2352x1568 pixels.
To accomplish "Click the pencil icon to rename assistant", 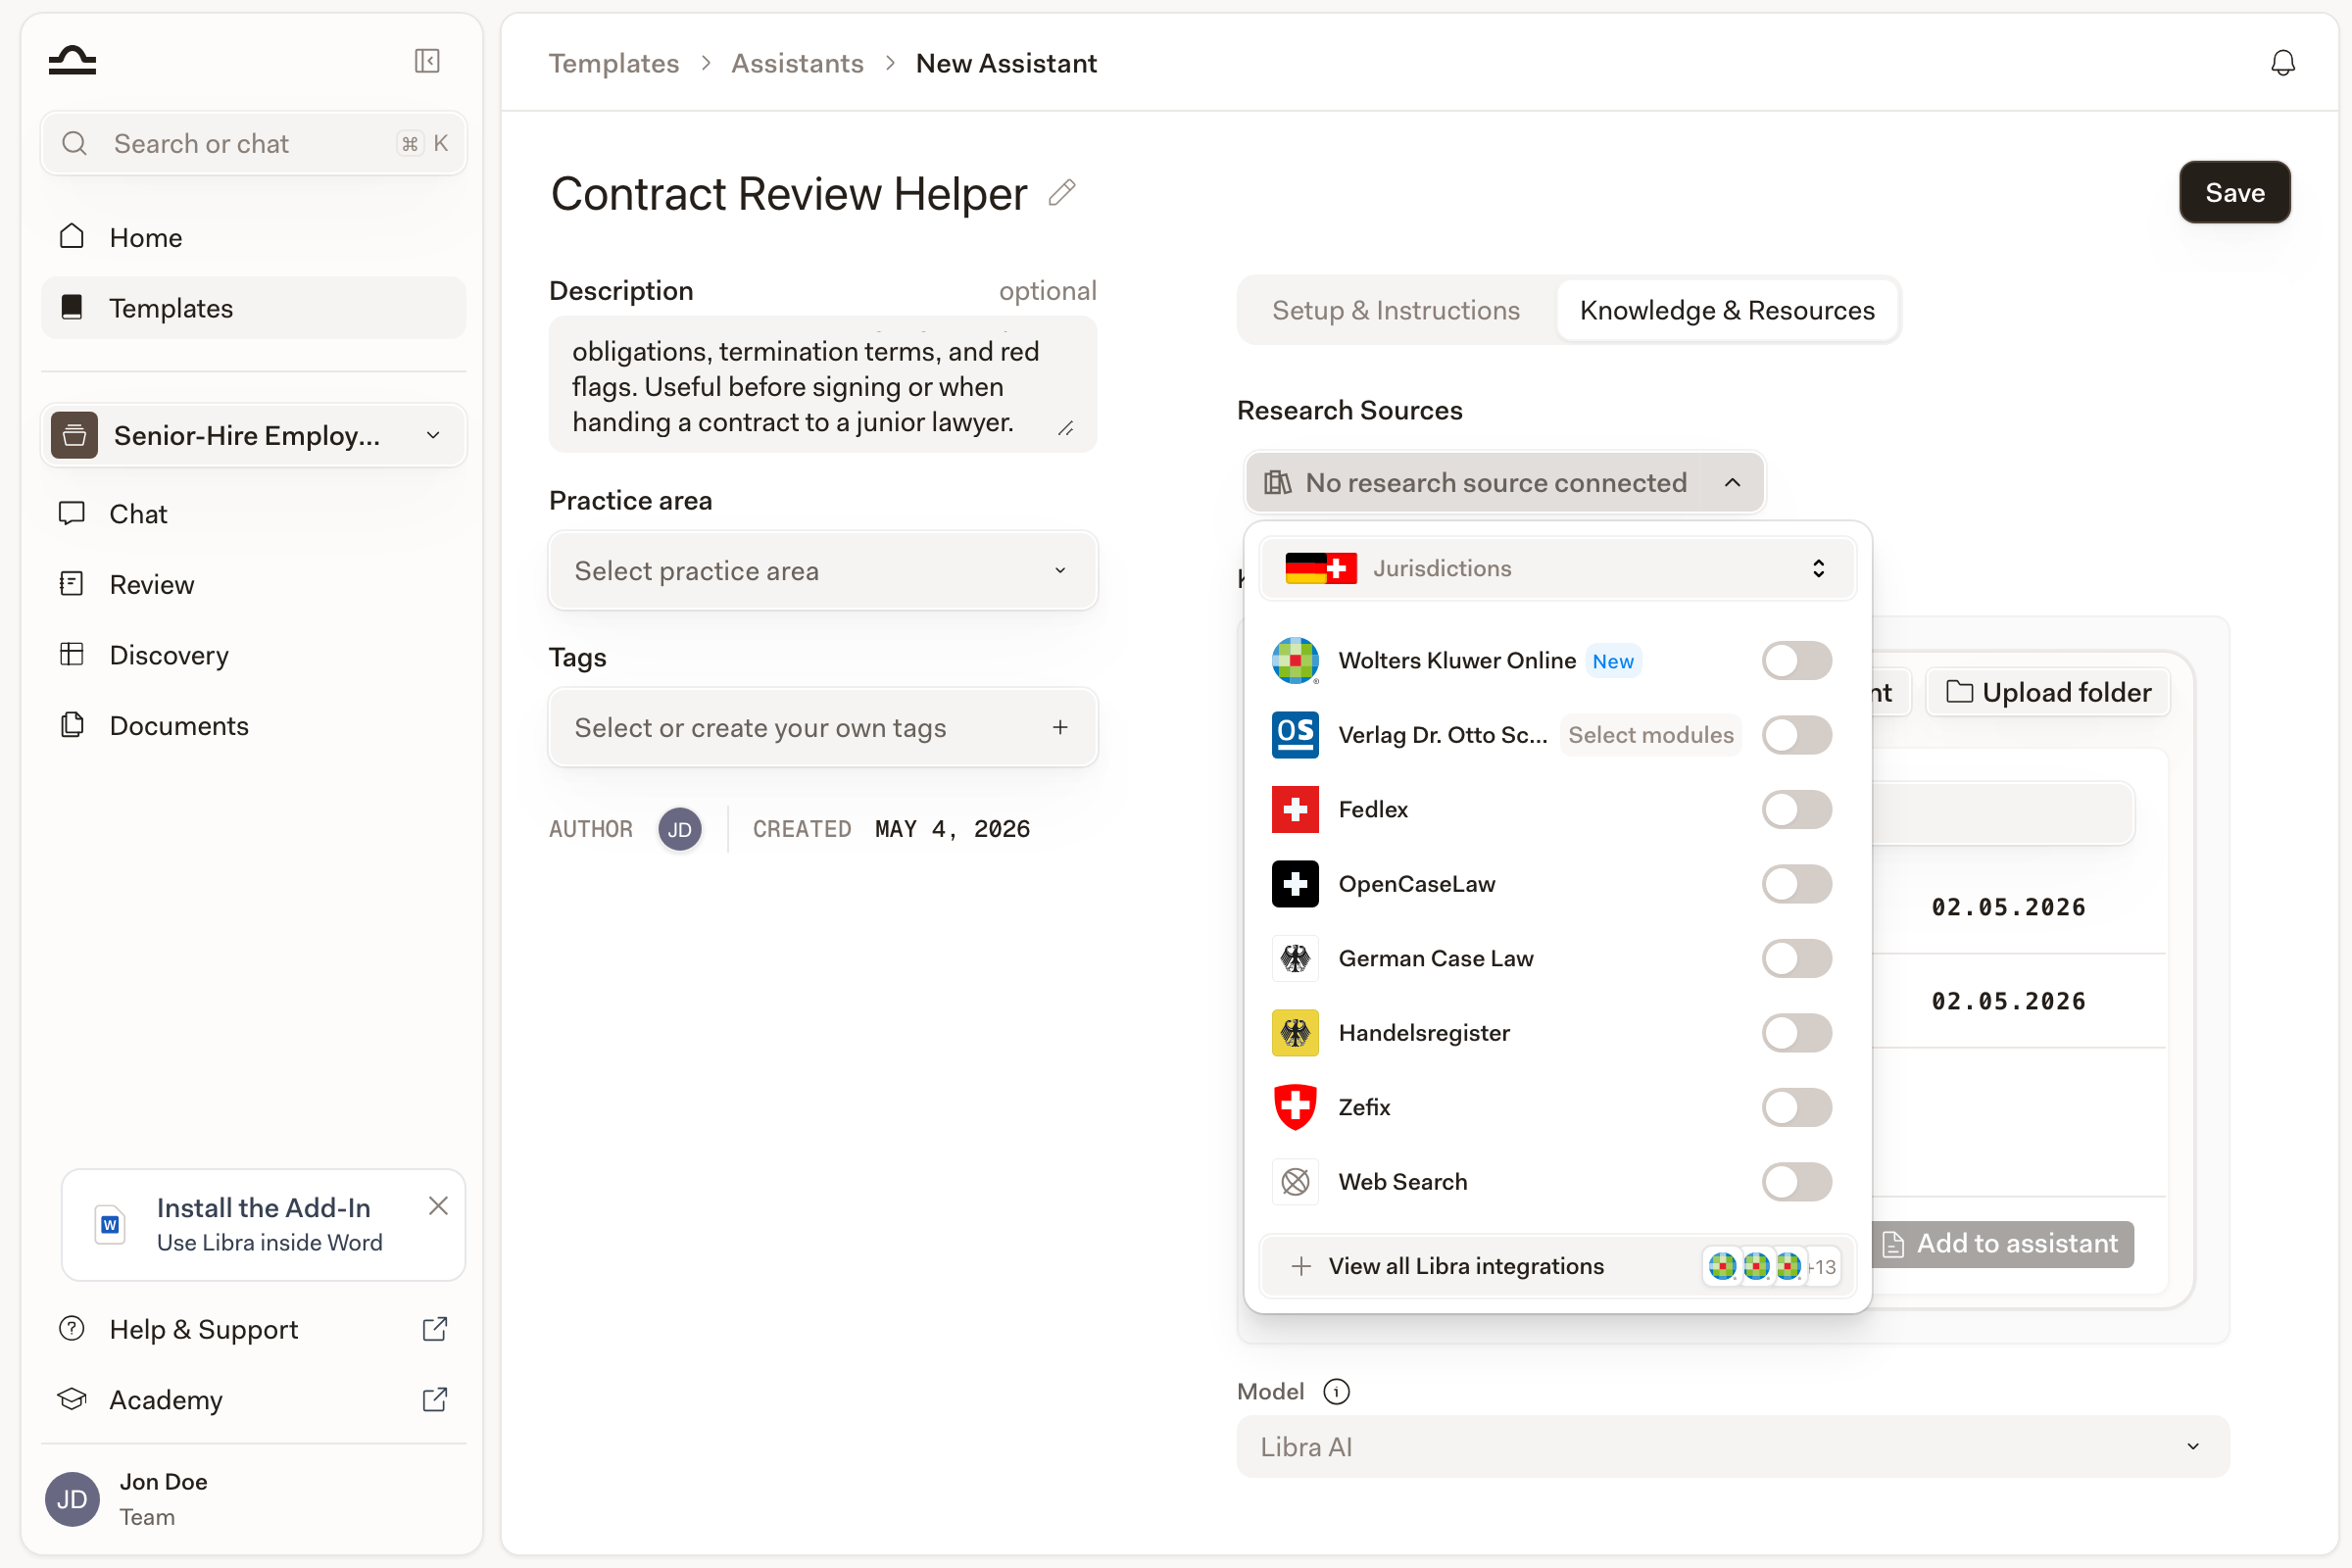I will click(1062, 192).
